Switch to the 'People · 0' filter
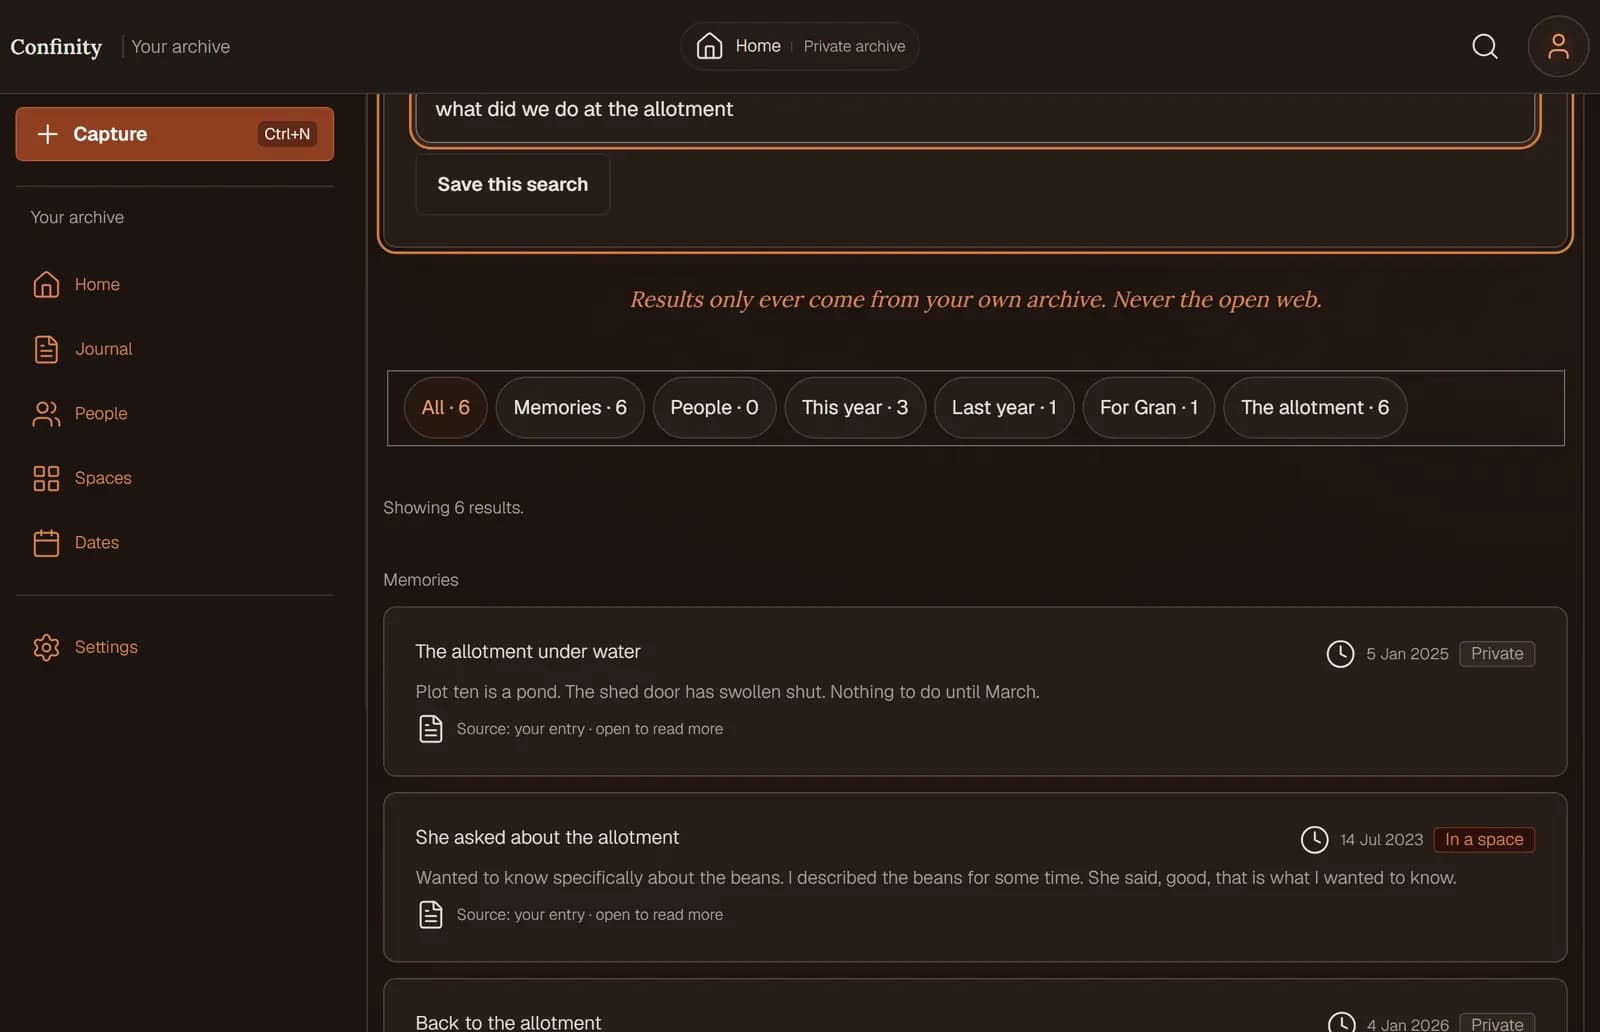Screen dimensions: 1600x1032 coord(714,407)
